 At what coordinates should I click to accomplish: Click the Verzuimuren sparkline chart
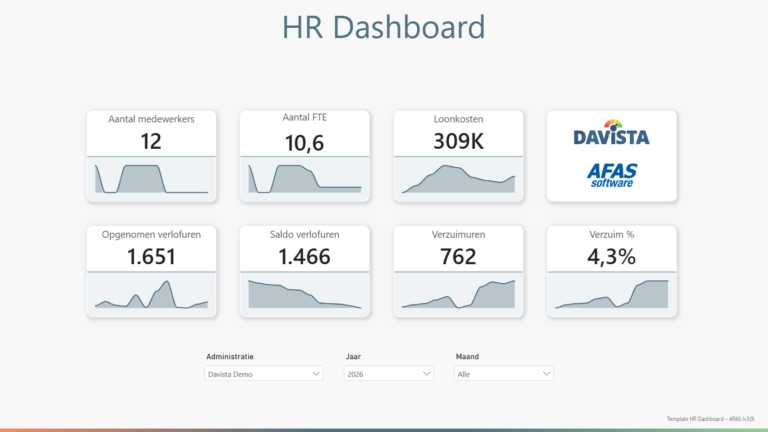click(x=458, y=294)
